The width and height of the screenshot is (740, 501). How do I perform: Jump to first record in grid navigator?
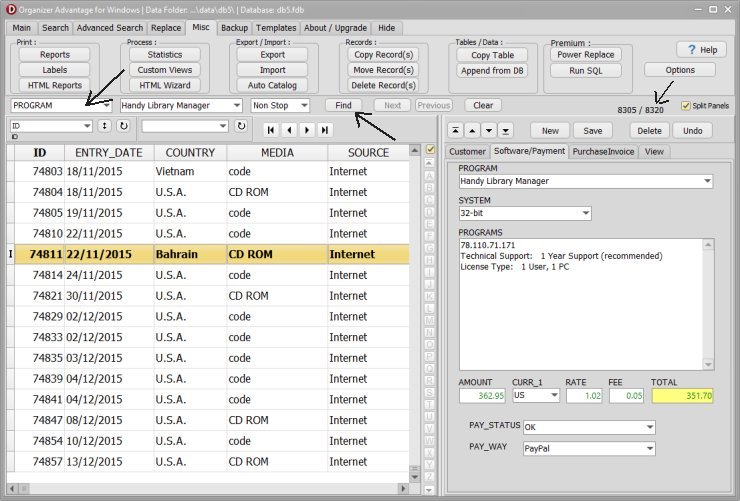click(x=270, y=130)
